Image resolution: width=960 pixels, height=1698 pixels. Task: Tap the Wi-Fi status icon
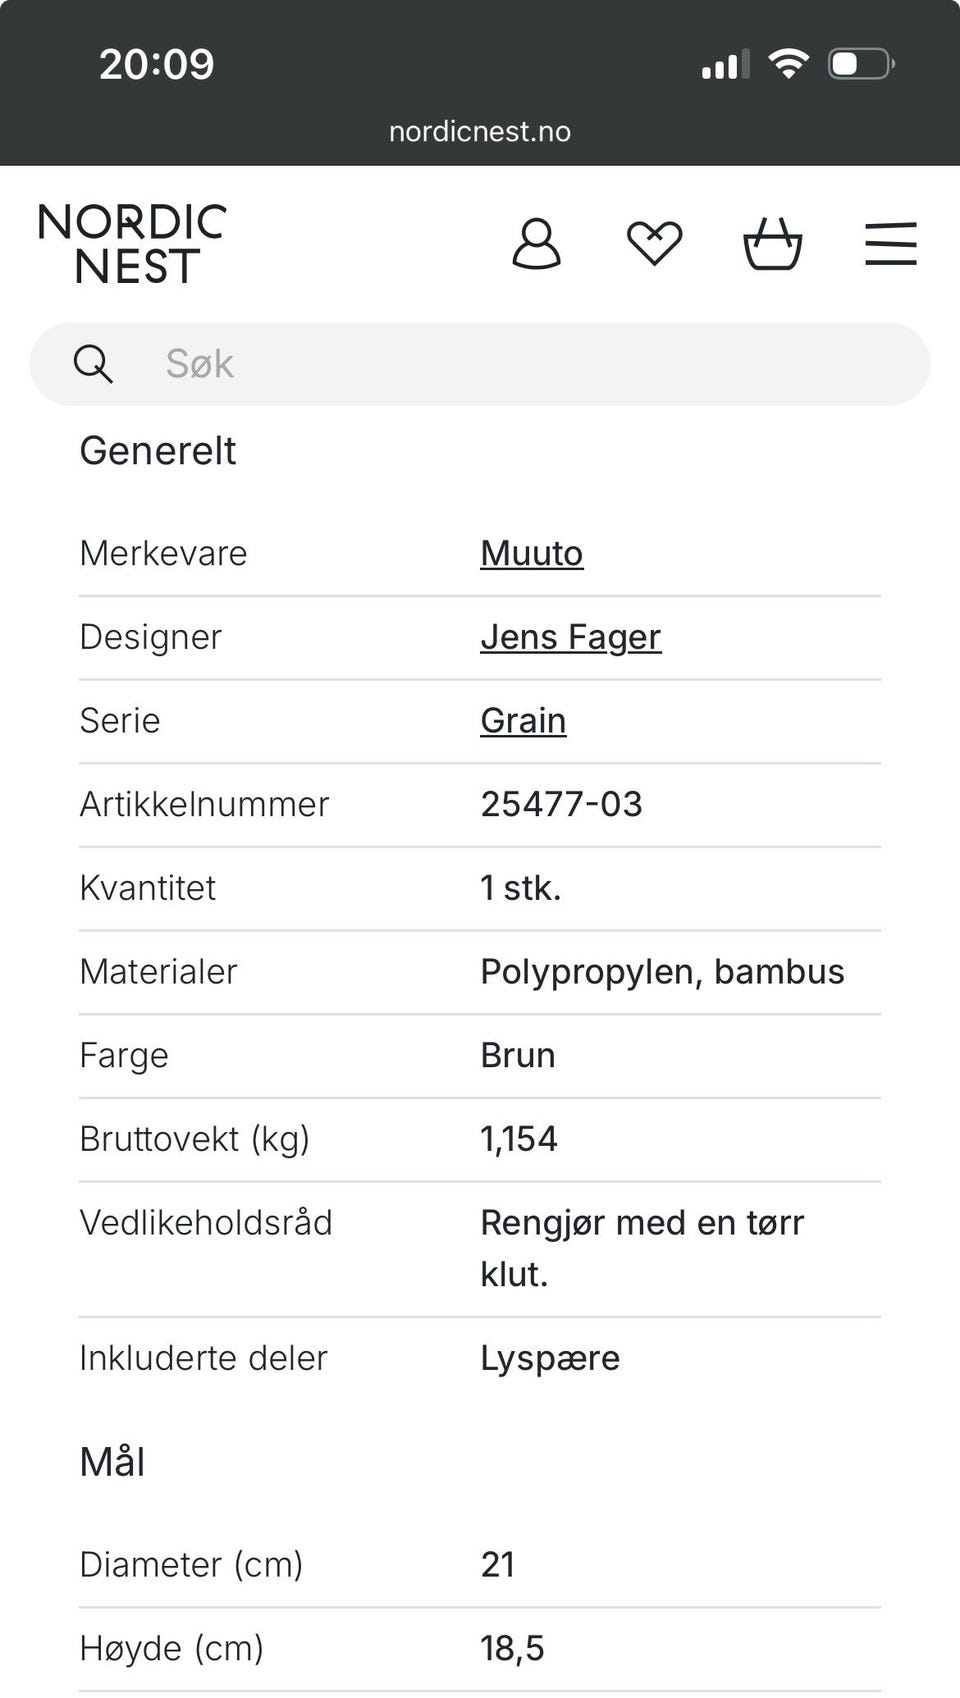788,64
